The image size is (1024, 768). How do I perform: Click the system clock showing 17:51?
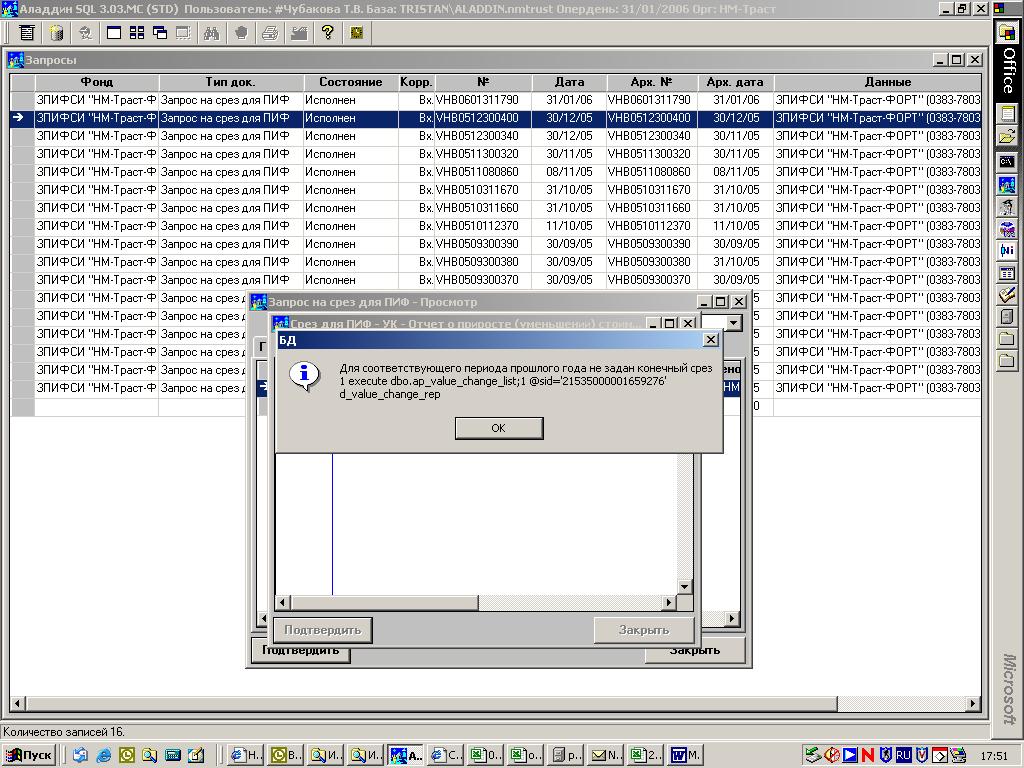coord(994,756)
